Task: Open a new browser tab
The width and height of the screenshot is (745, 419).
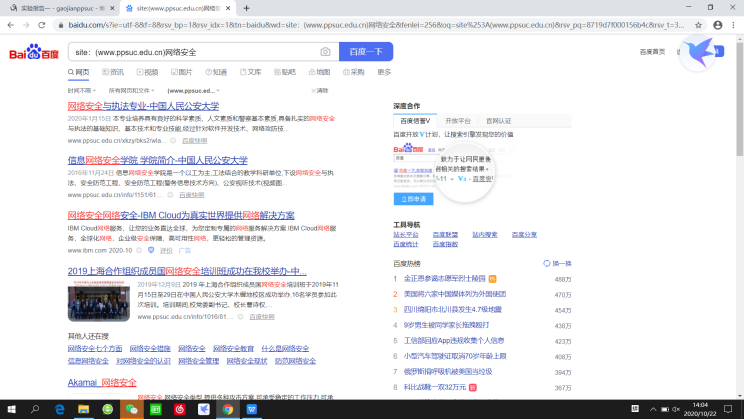Action: coord(246,8)
